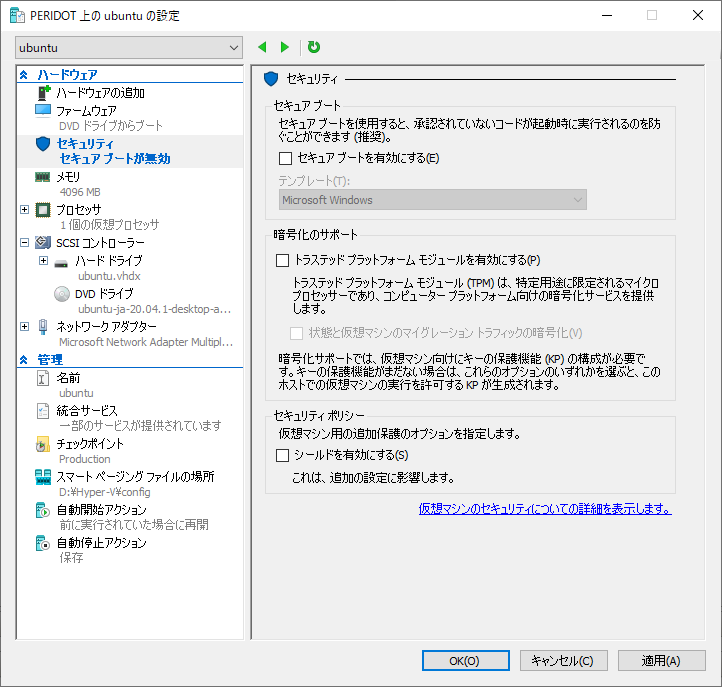Click the ubuntu-ja-20.04.1-desktop ISO entry
Viewport: 722px width, 687px height.
coord(154,309)
